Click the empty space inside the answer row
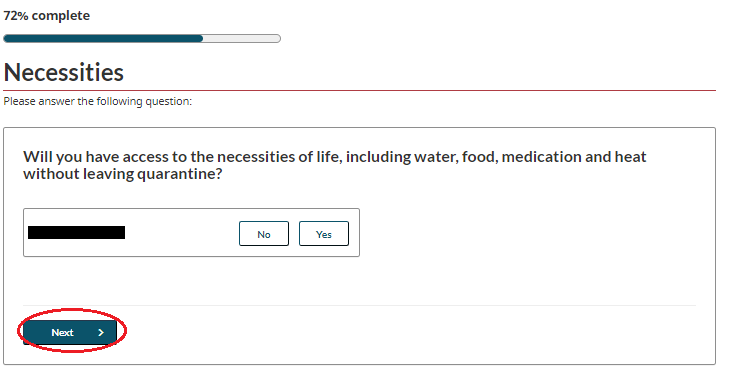 coord(183,233)
